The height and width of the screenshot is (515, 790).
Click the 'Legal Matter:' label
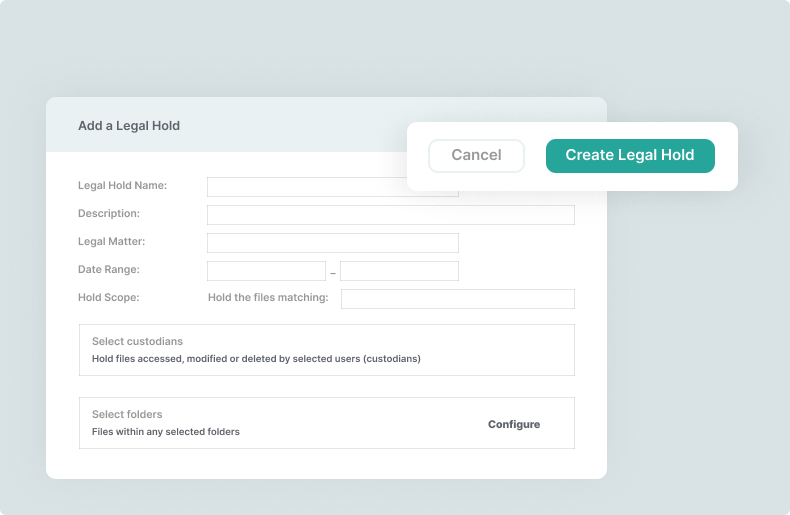[111, 241]
